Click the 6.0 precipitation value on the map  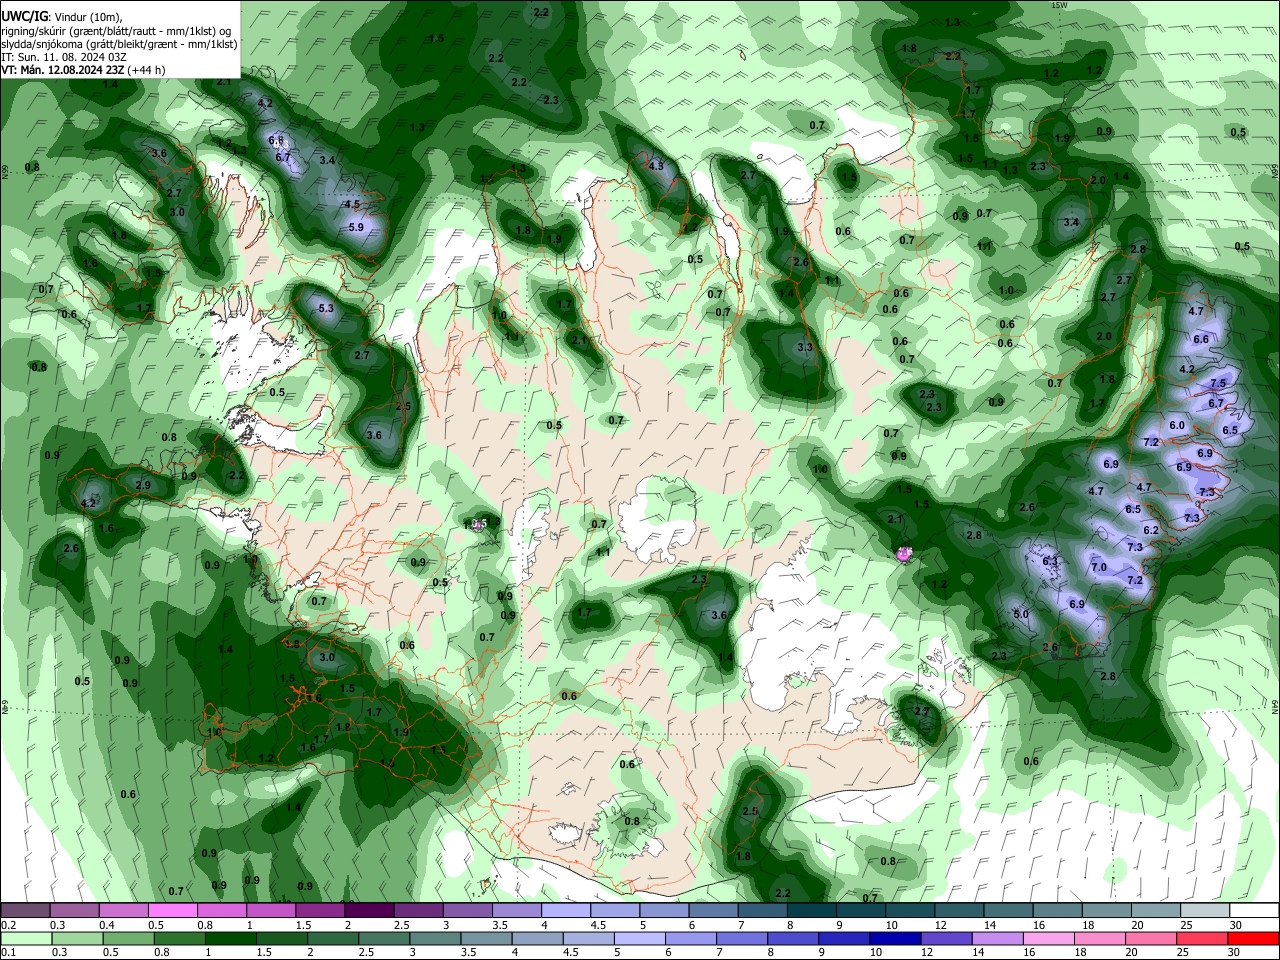pos(1177,426)
